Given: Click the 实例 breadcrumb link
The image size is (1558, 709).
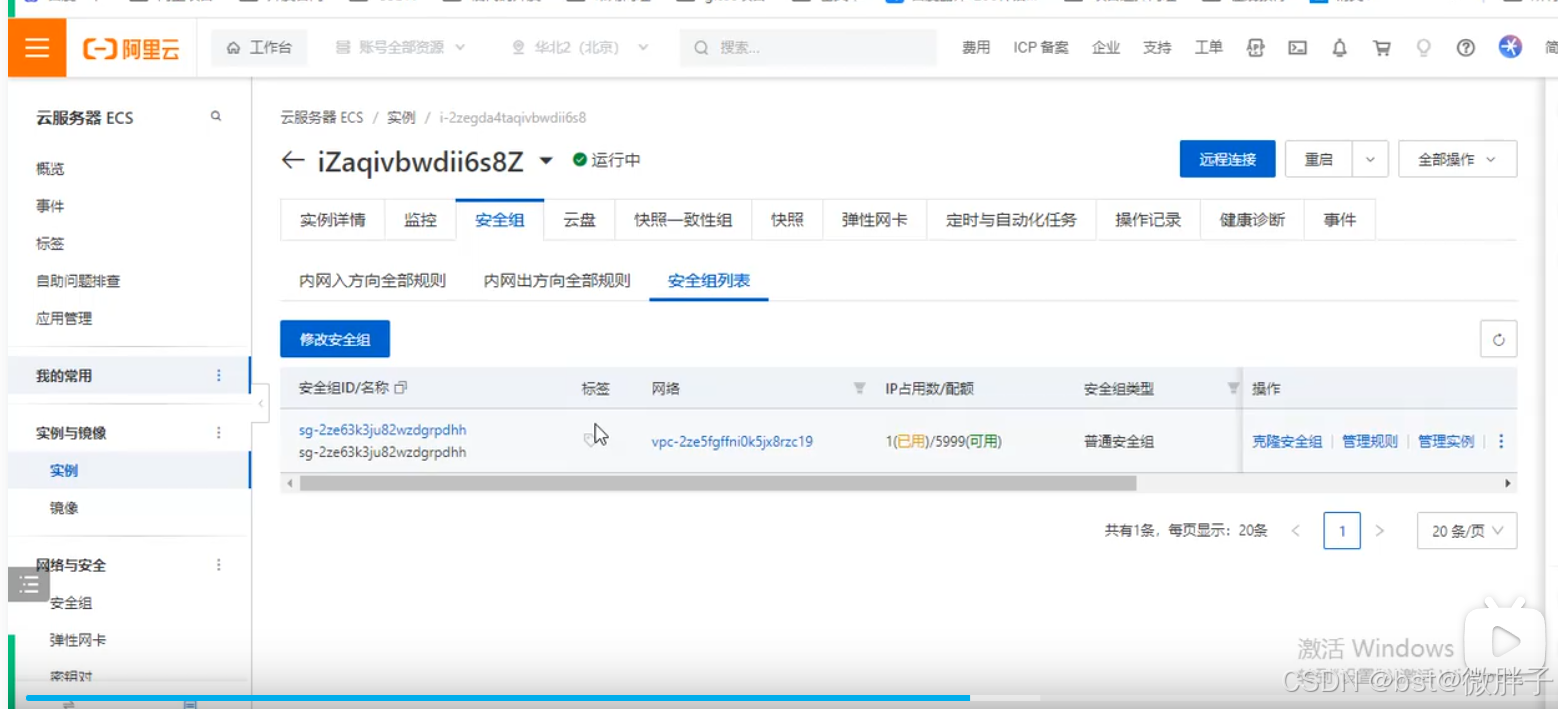Looking at the screenshot, I should click(401, 117).
